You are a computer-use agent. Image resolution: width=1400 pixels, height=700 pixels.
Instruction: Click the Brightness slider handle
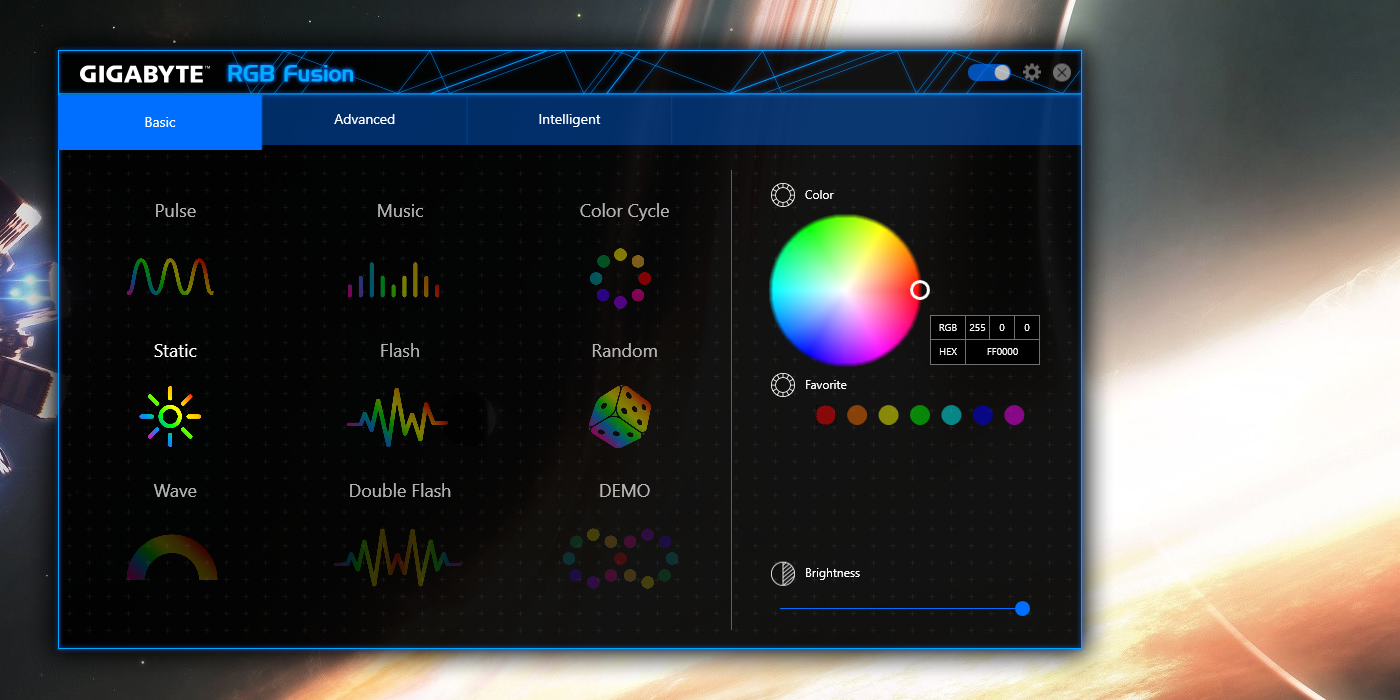(x=1022, y=608)
